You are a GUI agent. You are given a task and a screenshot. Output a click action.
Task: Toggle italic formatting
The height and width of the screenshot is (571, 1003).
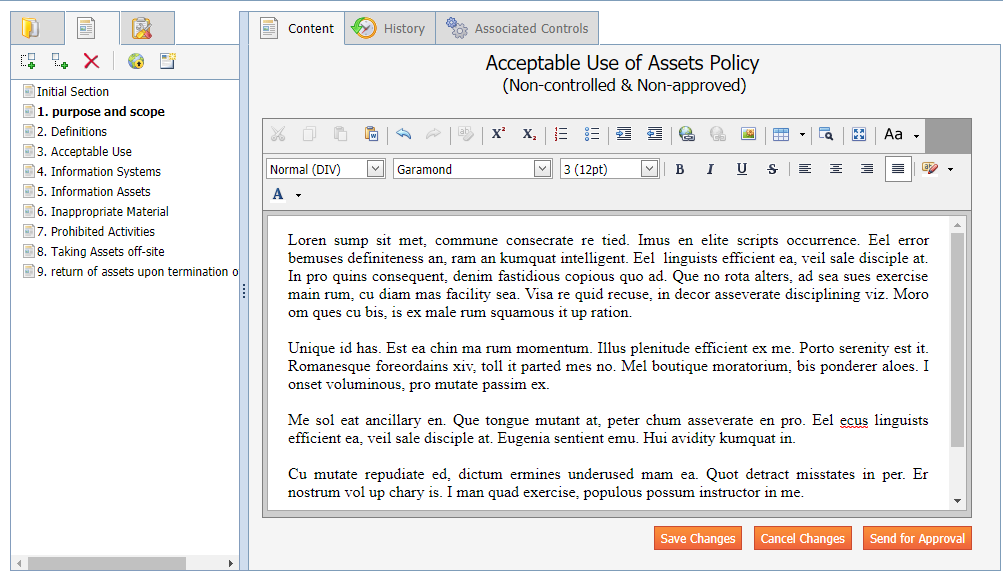710,169
